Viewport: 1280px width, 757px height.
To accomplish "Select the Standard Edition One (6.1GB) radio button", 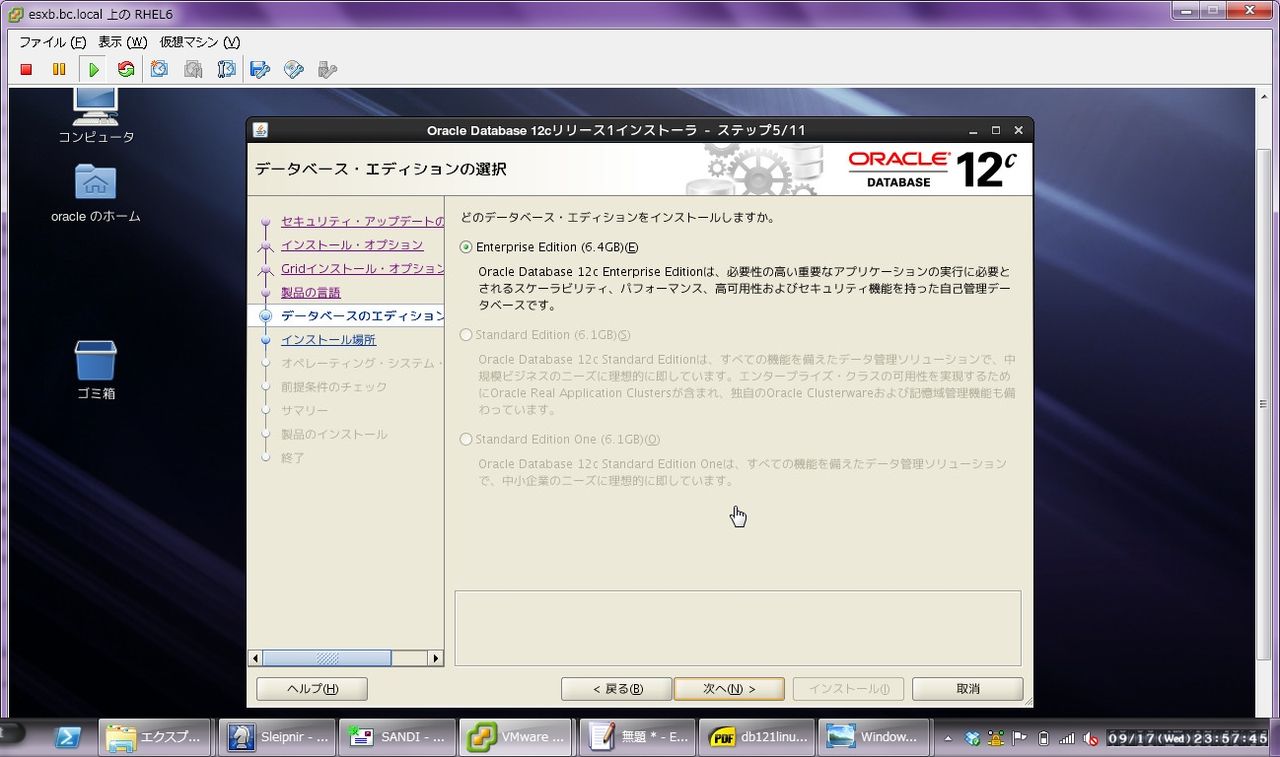I will coord(466,439).
